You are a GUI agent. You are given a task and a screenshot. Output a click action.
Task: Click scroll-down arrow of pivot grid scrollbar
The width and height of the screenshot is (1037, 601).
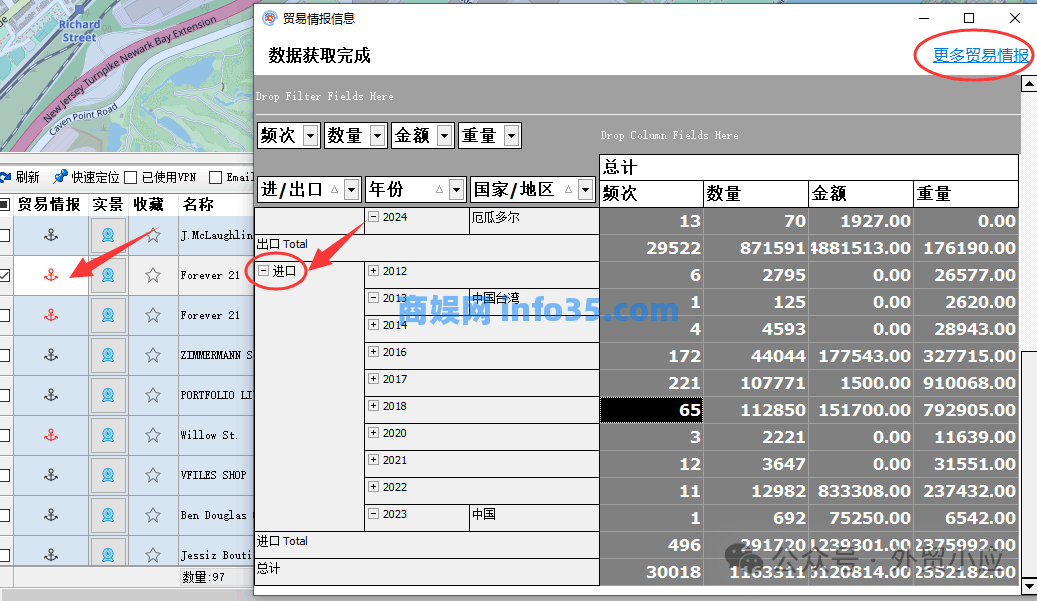coord(1029,586)
